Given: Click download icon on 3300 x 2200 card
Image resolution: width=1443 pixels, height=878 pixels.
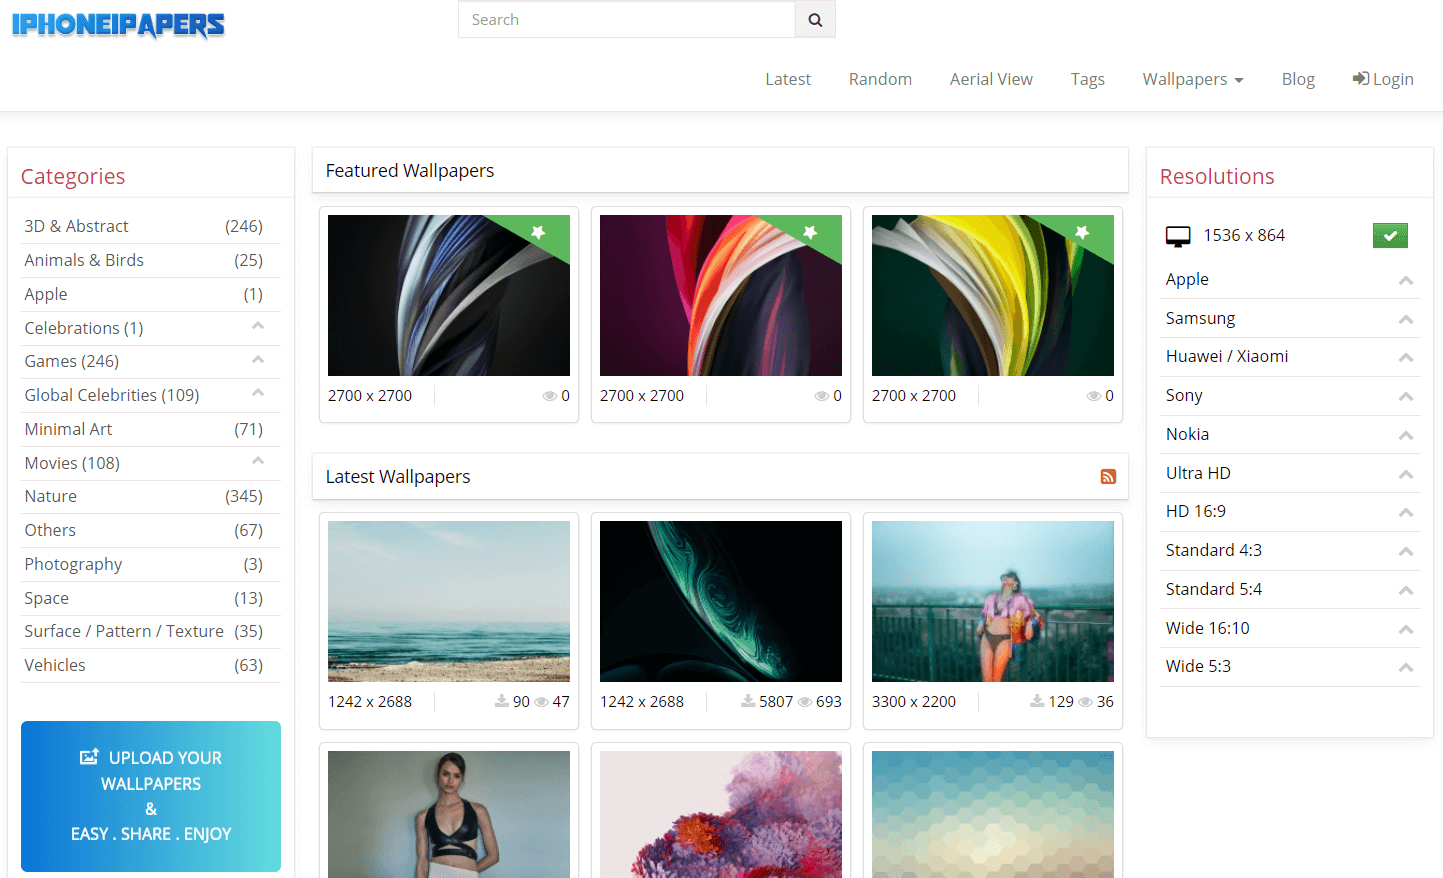Looking at the screenshot, I should click(x=1038, y=701).
